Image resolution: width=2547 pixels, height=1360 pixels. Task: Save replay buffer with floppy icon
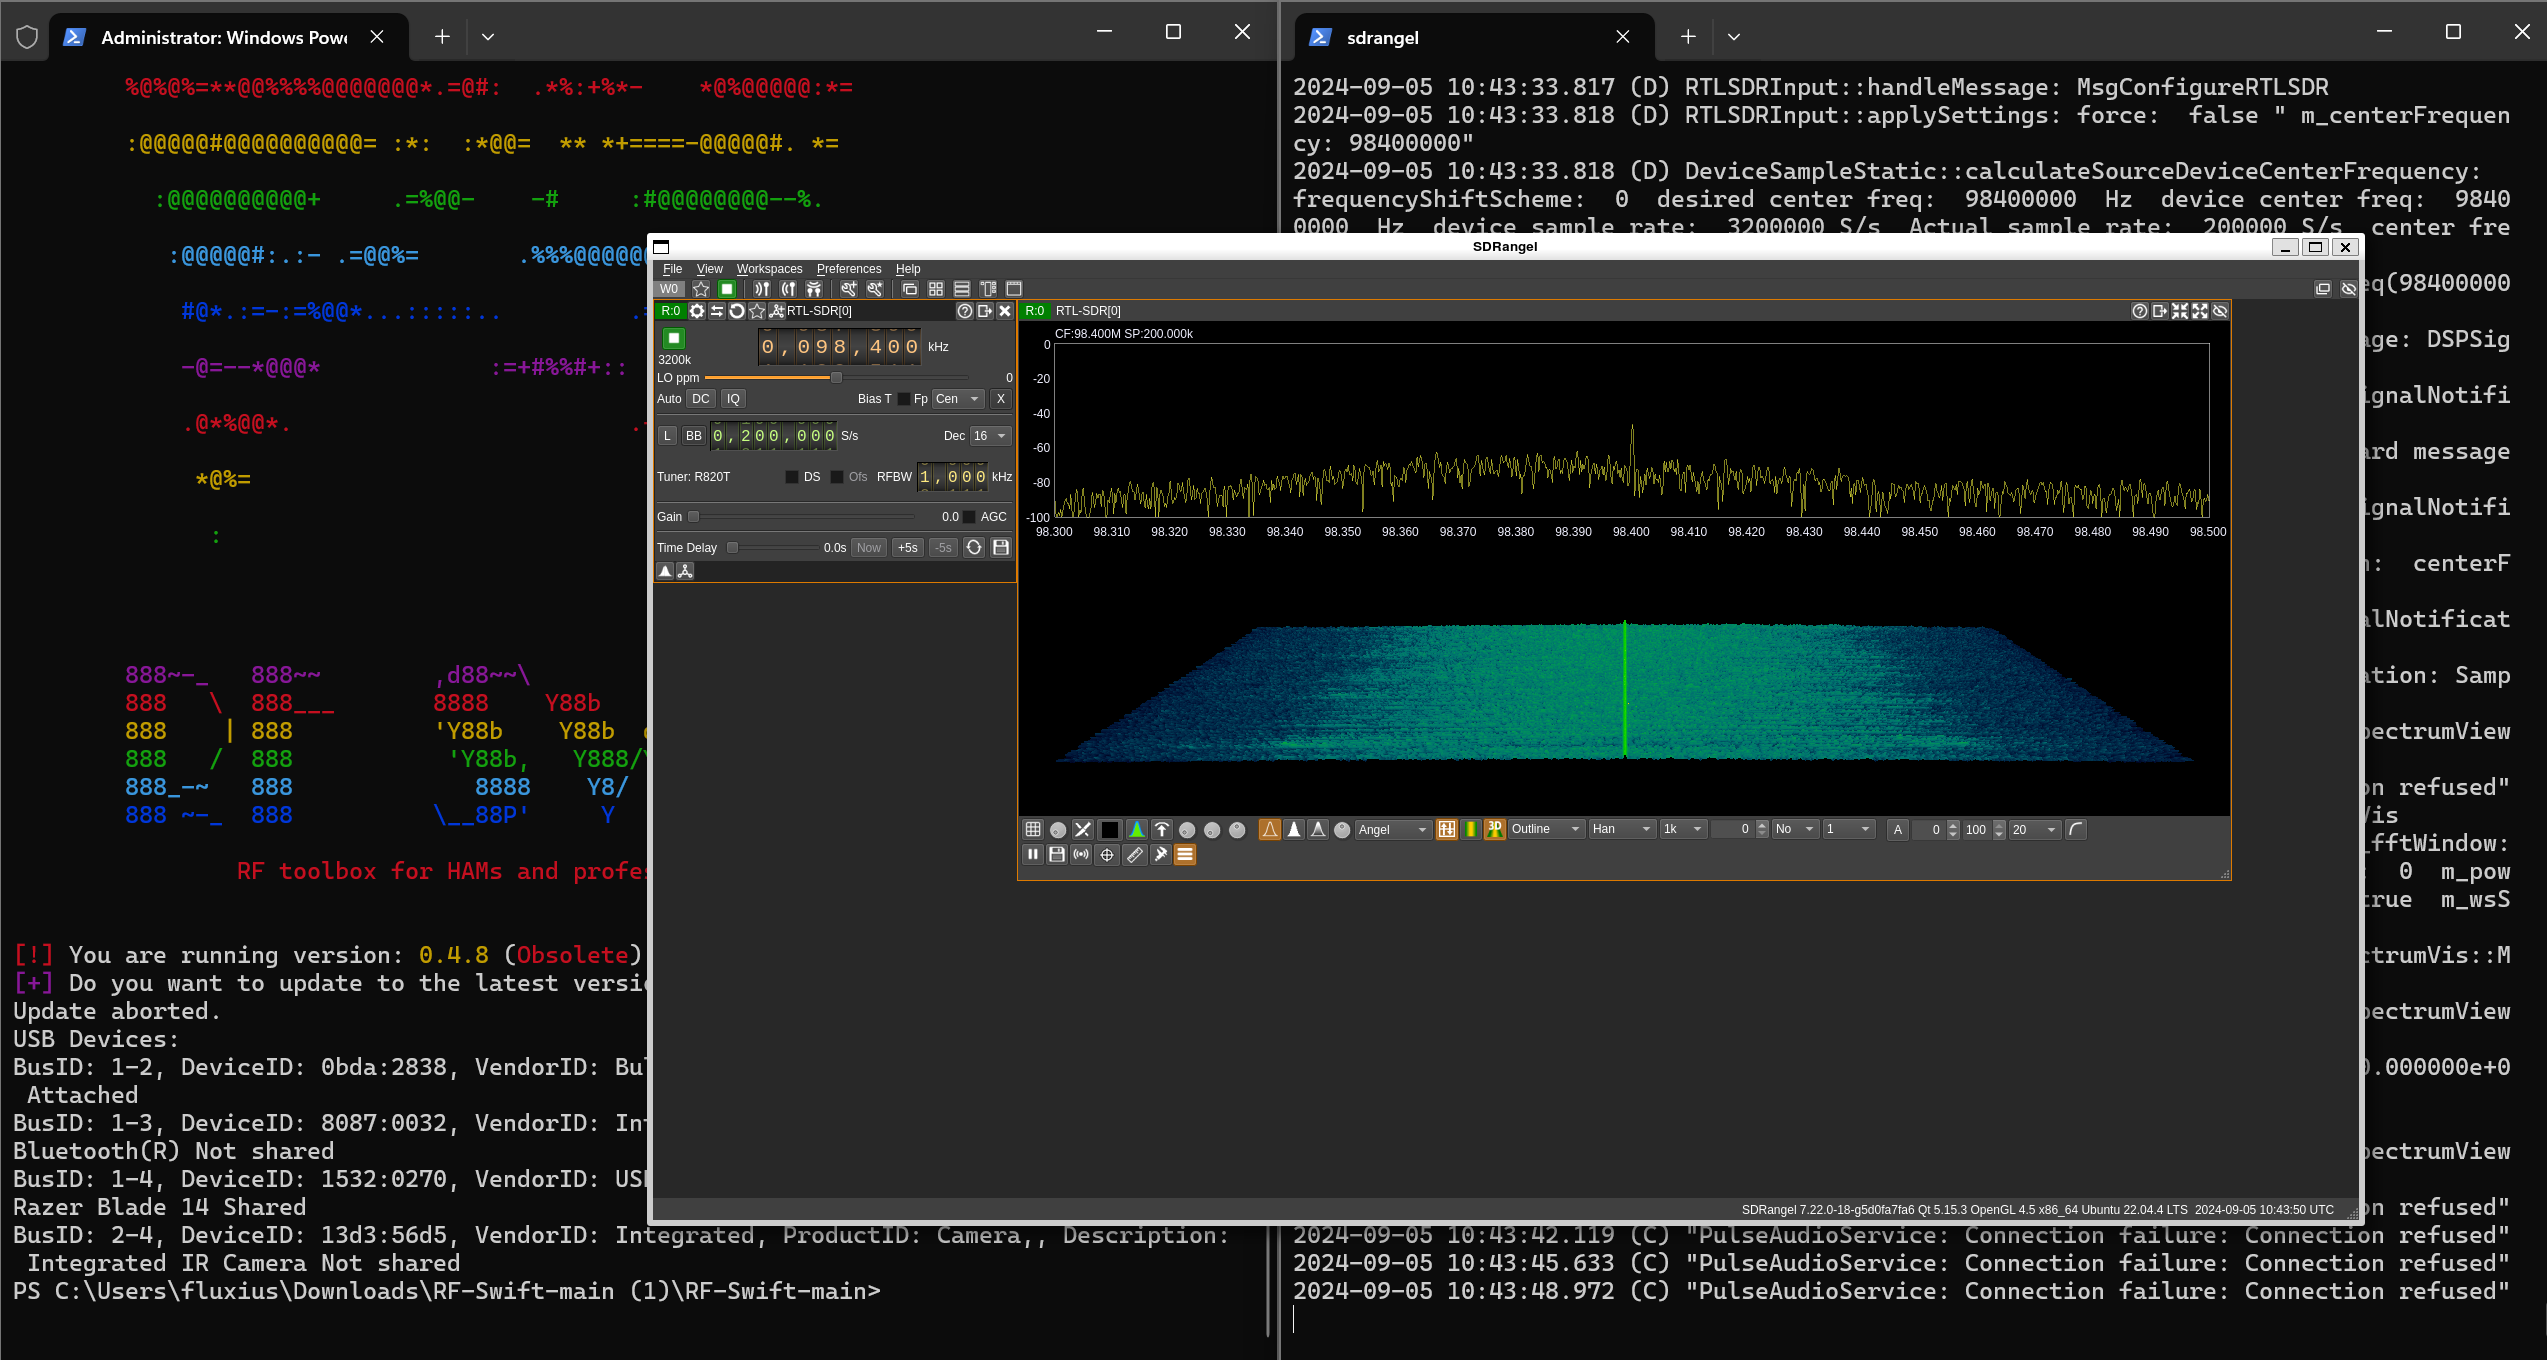click(1001, 548)
